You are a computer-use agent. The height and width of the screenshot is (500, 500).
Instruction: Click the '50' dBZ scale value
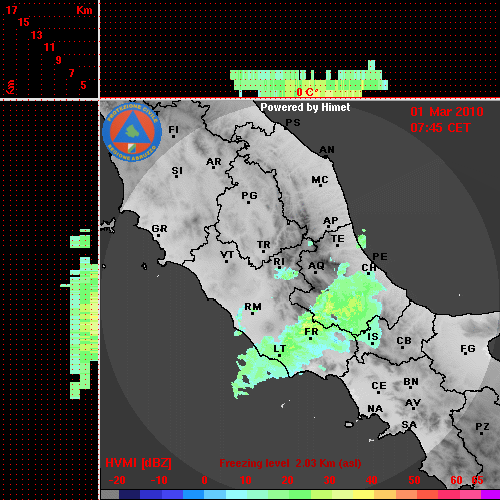coord(414,480)
